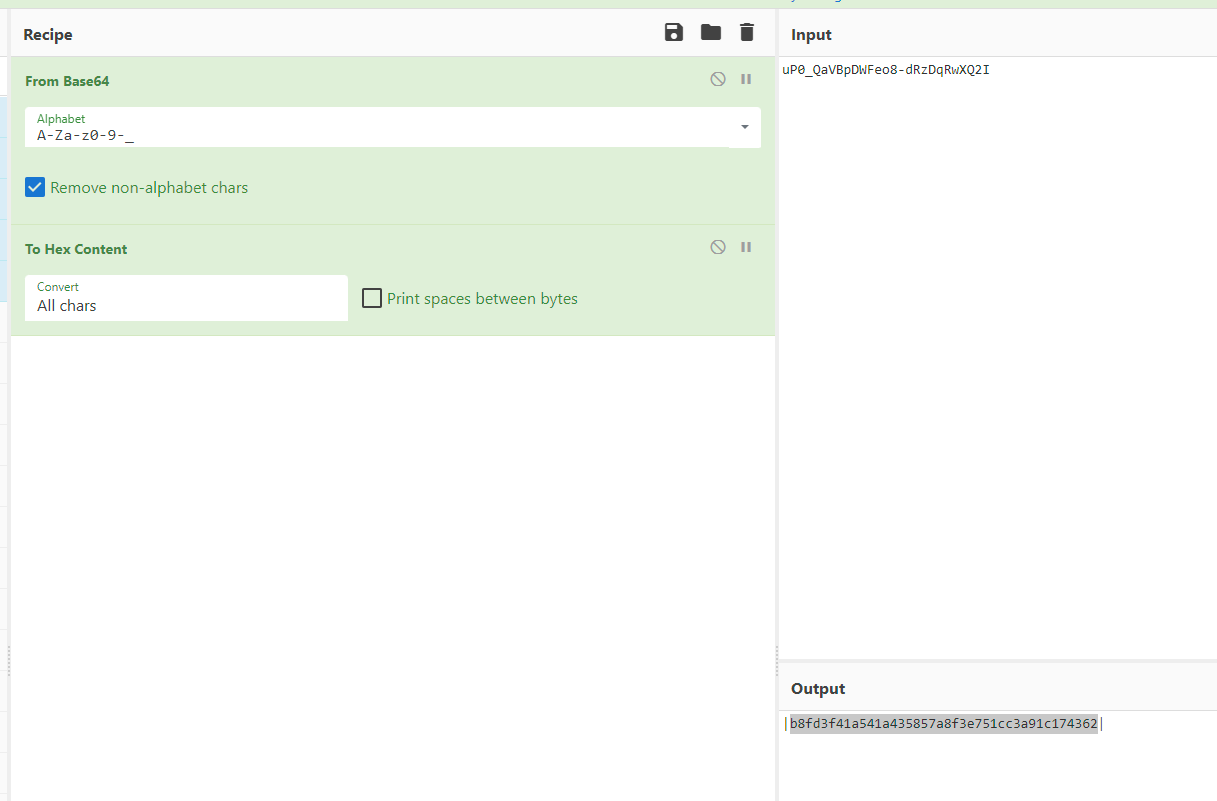The width and height of the screenshot is (1217, 801).
Task: Disable the To Hex Content operation
Action: tap(718, 247)
